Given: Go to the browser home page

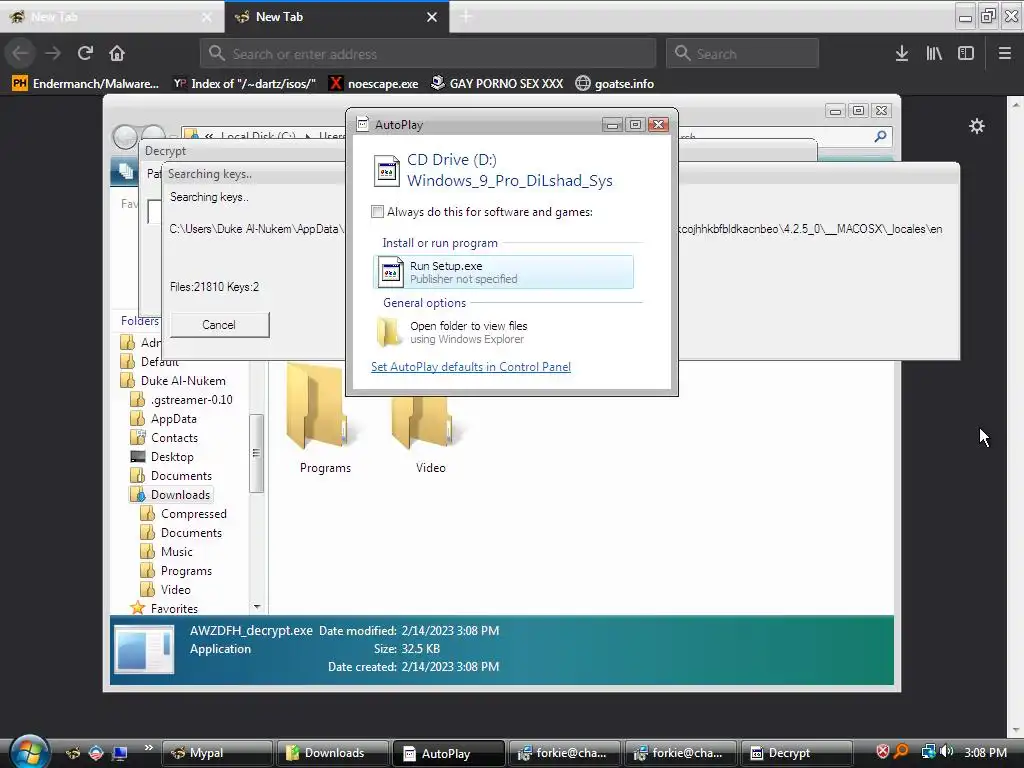Looking at the screenshot, I should tap(117, 53).
